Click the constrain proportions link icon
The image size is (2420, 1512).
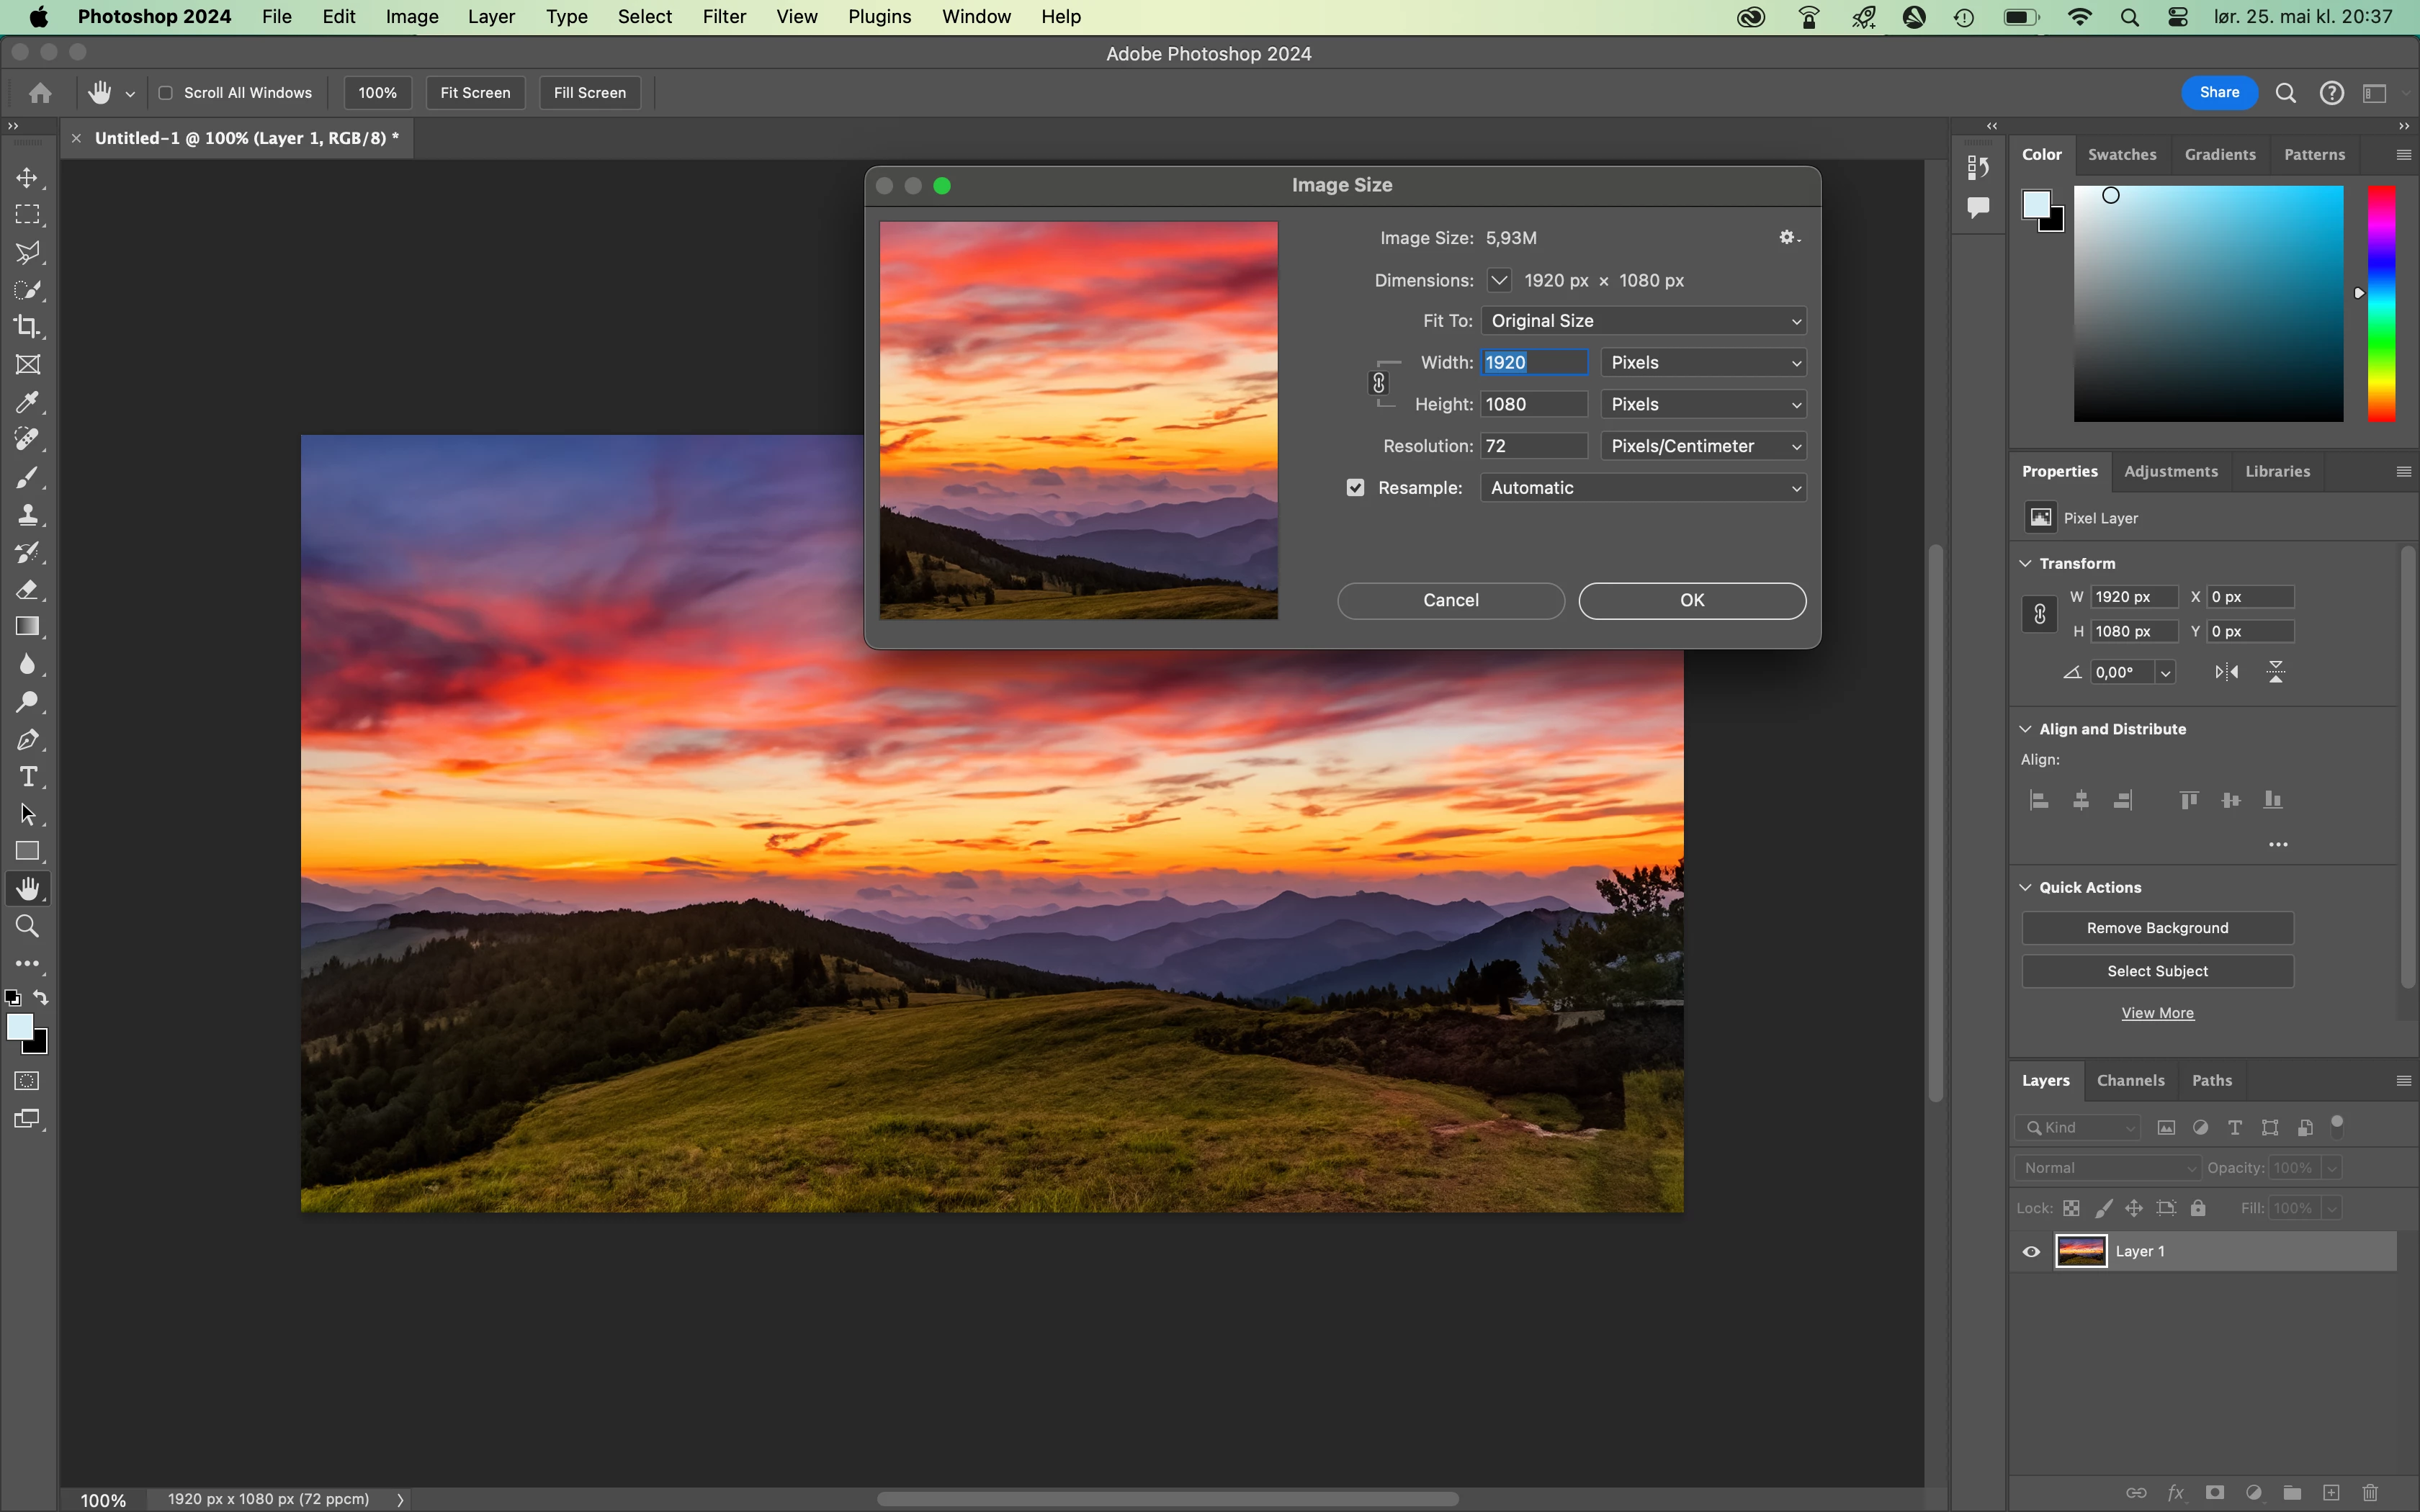tap(1379, 383)
